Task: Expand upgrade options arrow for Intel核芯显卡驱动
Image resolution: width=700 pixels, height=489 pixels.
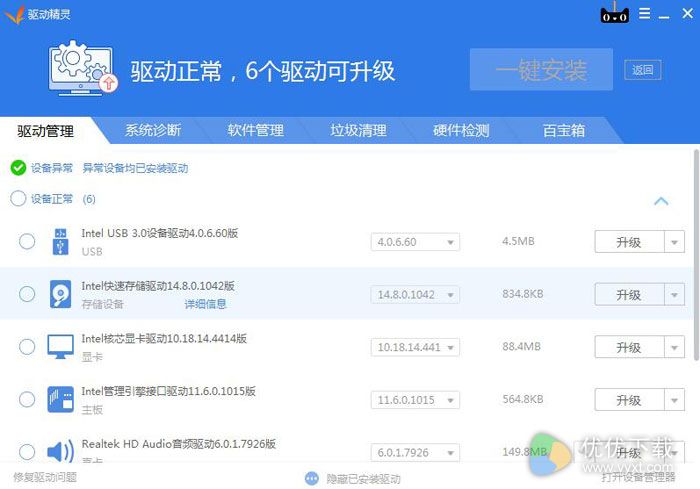Action: 675,347
